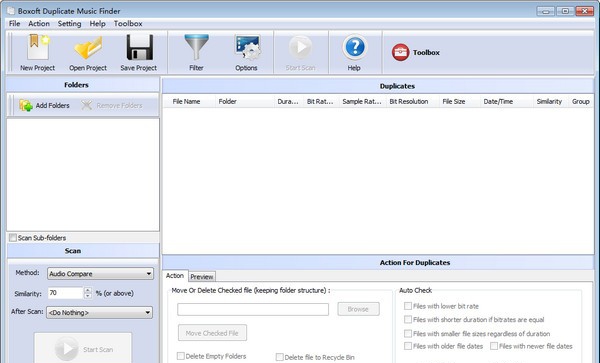Open Help from the question mark icon
This screenshot has height=363, width=600.
[x=354, y=52]
